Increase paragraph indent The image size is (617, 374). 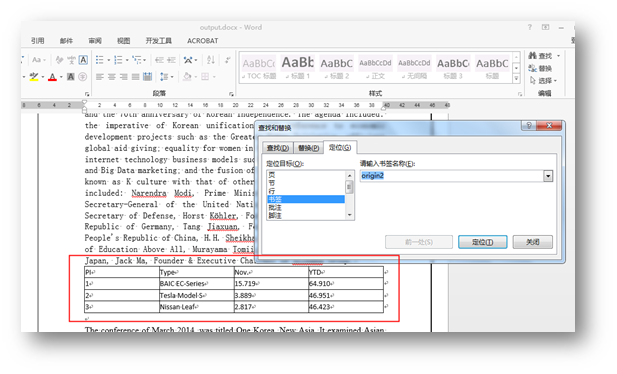click(x=171, y=60)
